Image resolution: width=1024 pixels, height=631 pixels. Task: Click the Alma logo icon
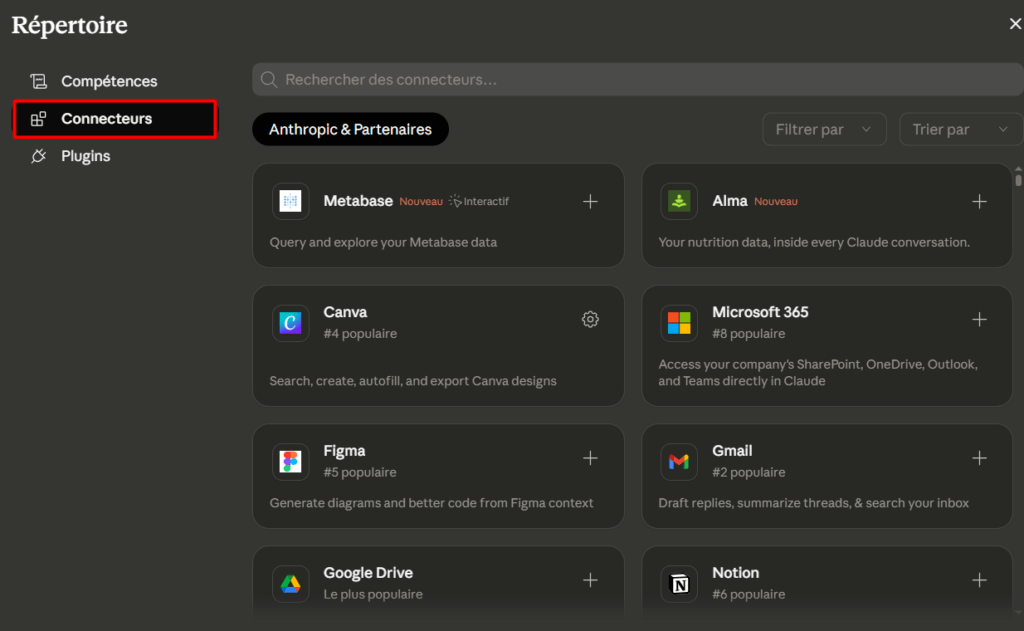[679, 201]
